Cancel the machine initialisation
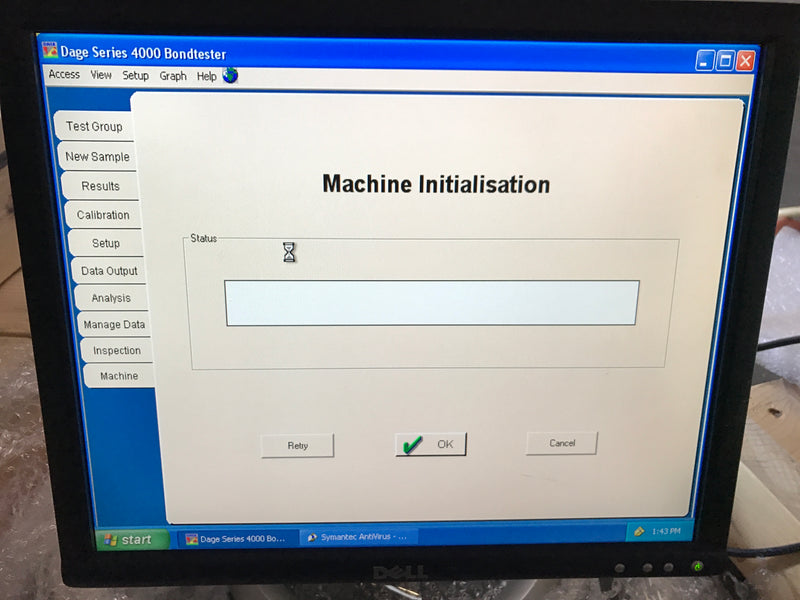This screenshot has width=800, height=600. point(561,442)
